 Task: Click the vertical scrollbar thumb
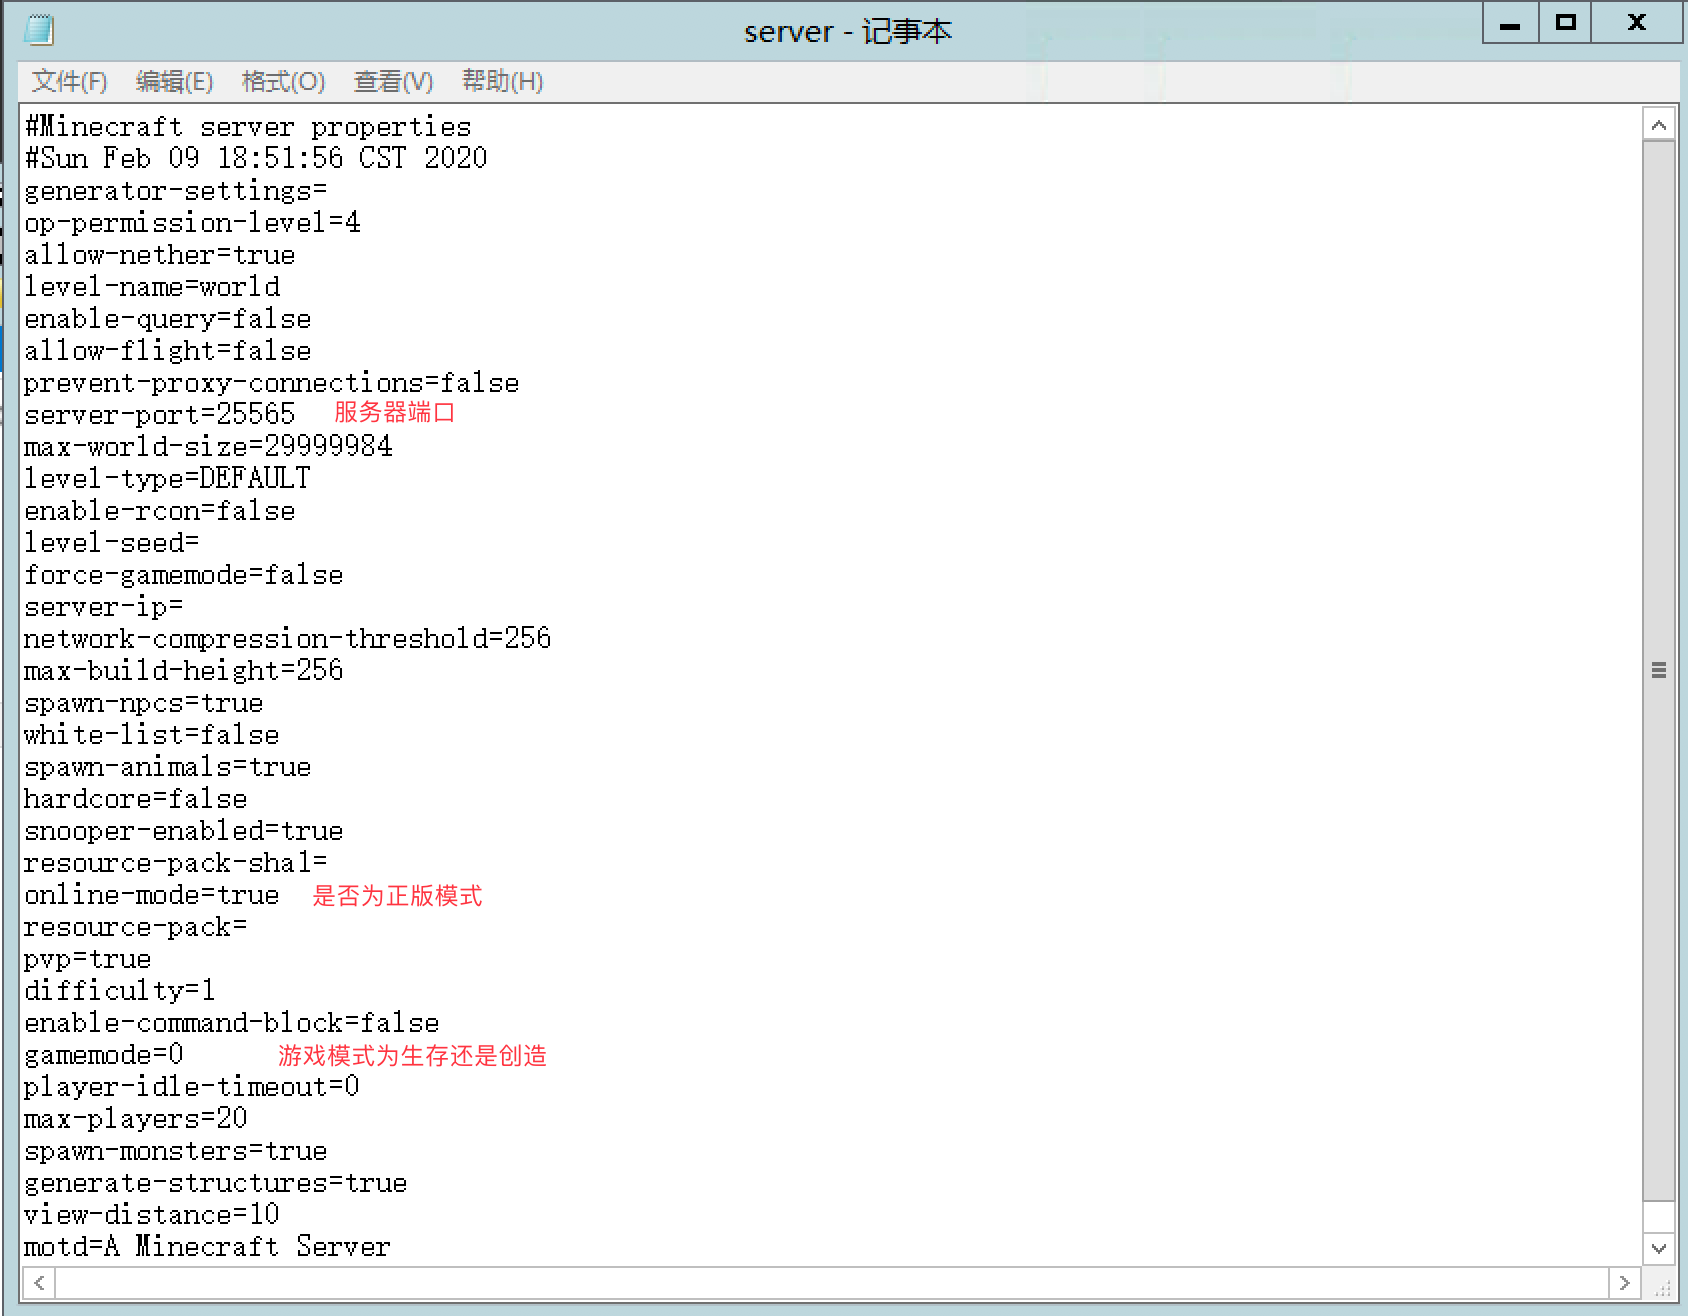click(1659, 670)
